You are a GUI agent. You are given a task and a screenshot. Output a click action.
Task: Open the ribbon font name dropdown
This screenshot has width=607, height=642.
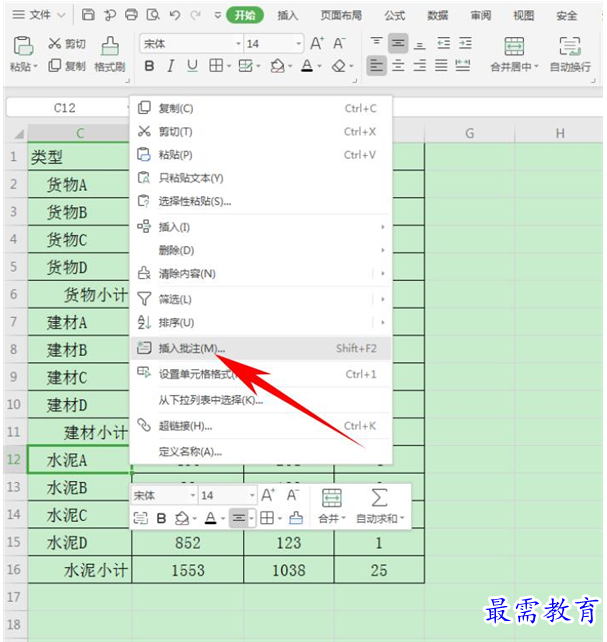pyautogui.click(x=238, y=44)
